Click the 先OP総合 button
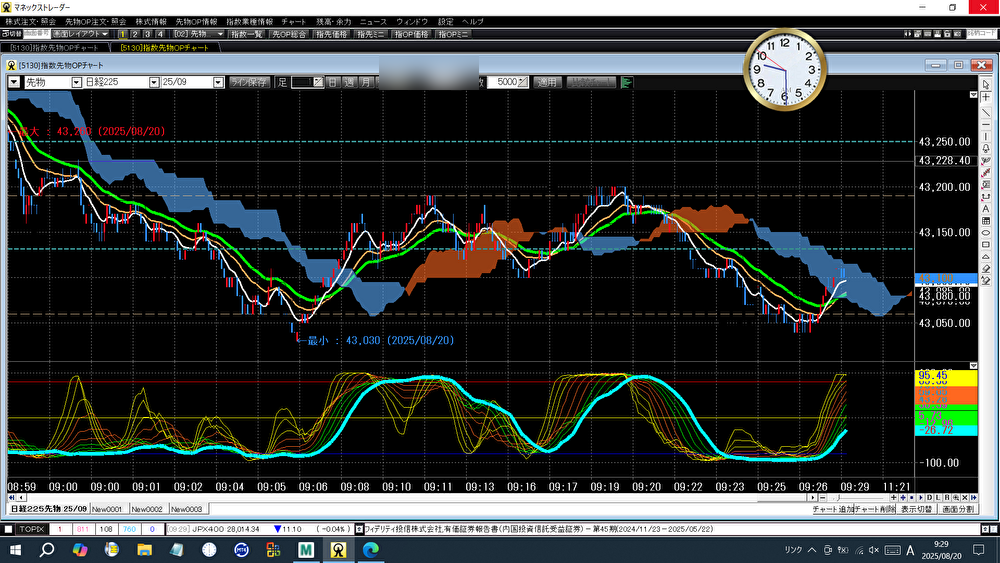The height and width of the screenshot is (563, 1000). [290, 34]
